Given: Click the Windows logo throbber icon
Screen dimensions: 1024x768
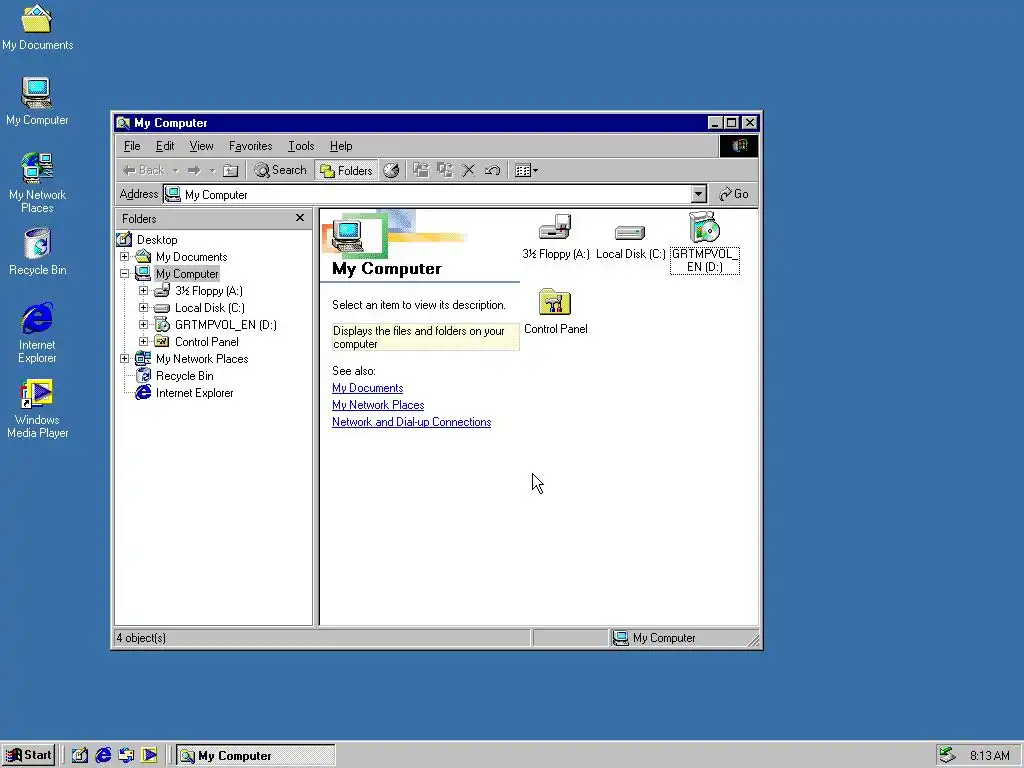Looking at the screenshot, I should pos(739,146).
